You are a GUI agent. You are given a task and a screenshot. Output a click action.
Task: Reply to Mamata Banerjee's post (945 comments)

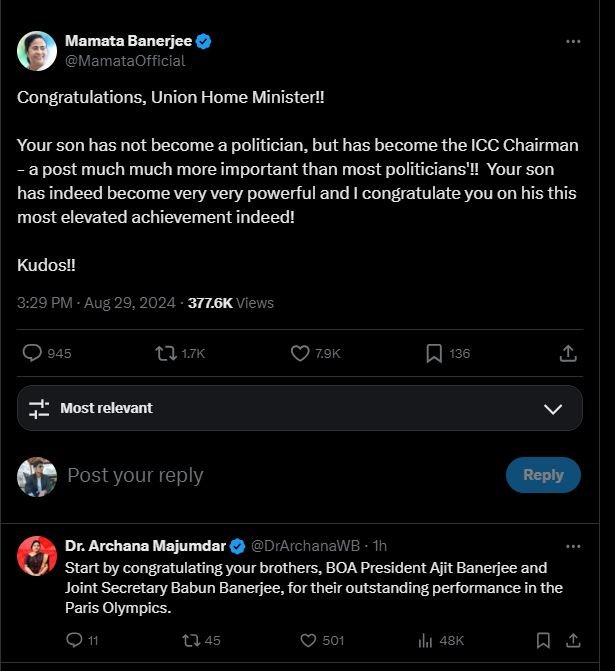tap(33, 353)
